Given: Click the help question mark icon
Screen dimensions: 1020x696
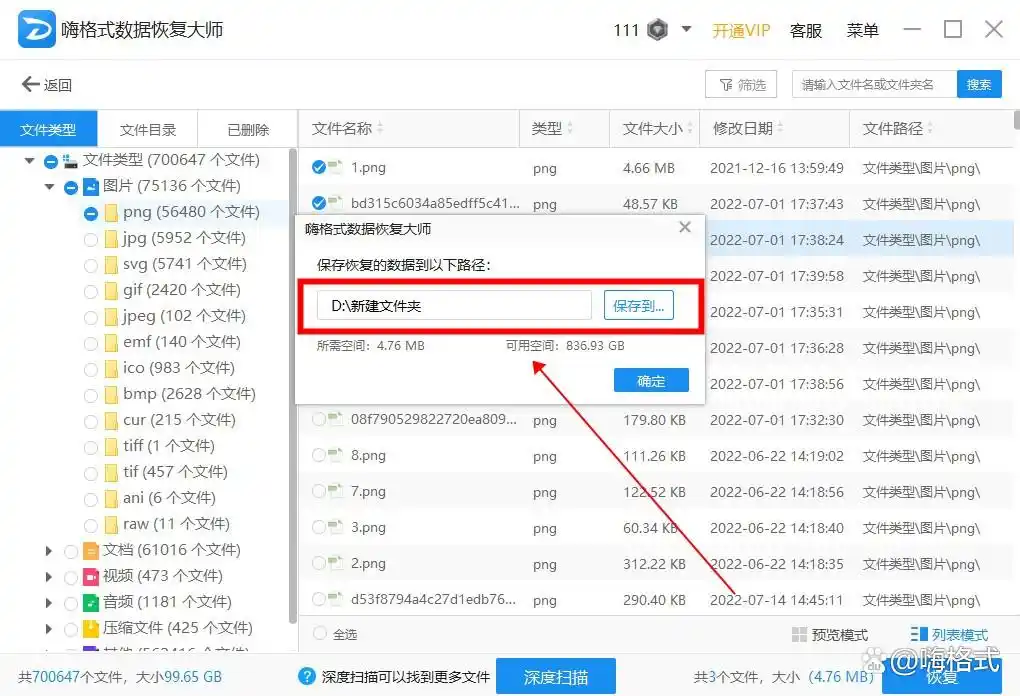Looking at the screenshot, I should (306, 676).
